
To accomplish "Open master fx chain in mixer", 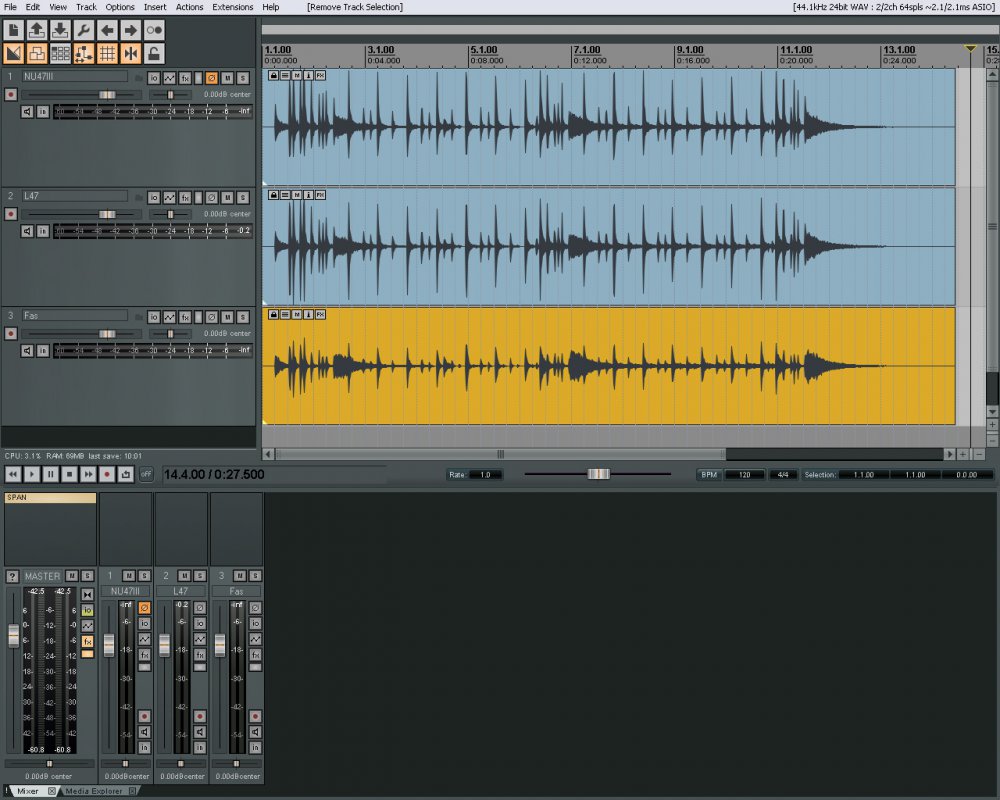I will 87,641.
